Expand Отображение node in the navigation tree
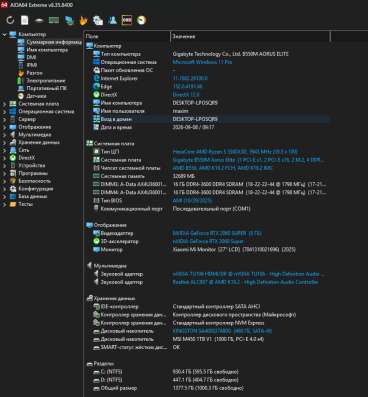This screenshot has height=397, width=368. (x=4, y=127)
